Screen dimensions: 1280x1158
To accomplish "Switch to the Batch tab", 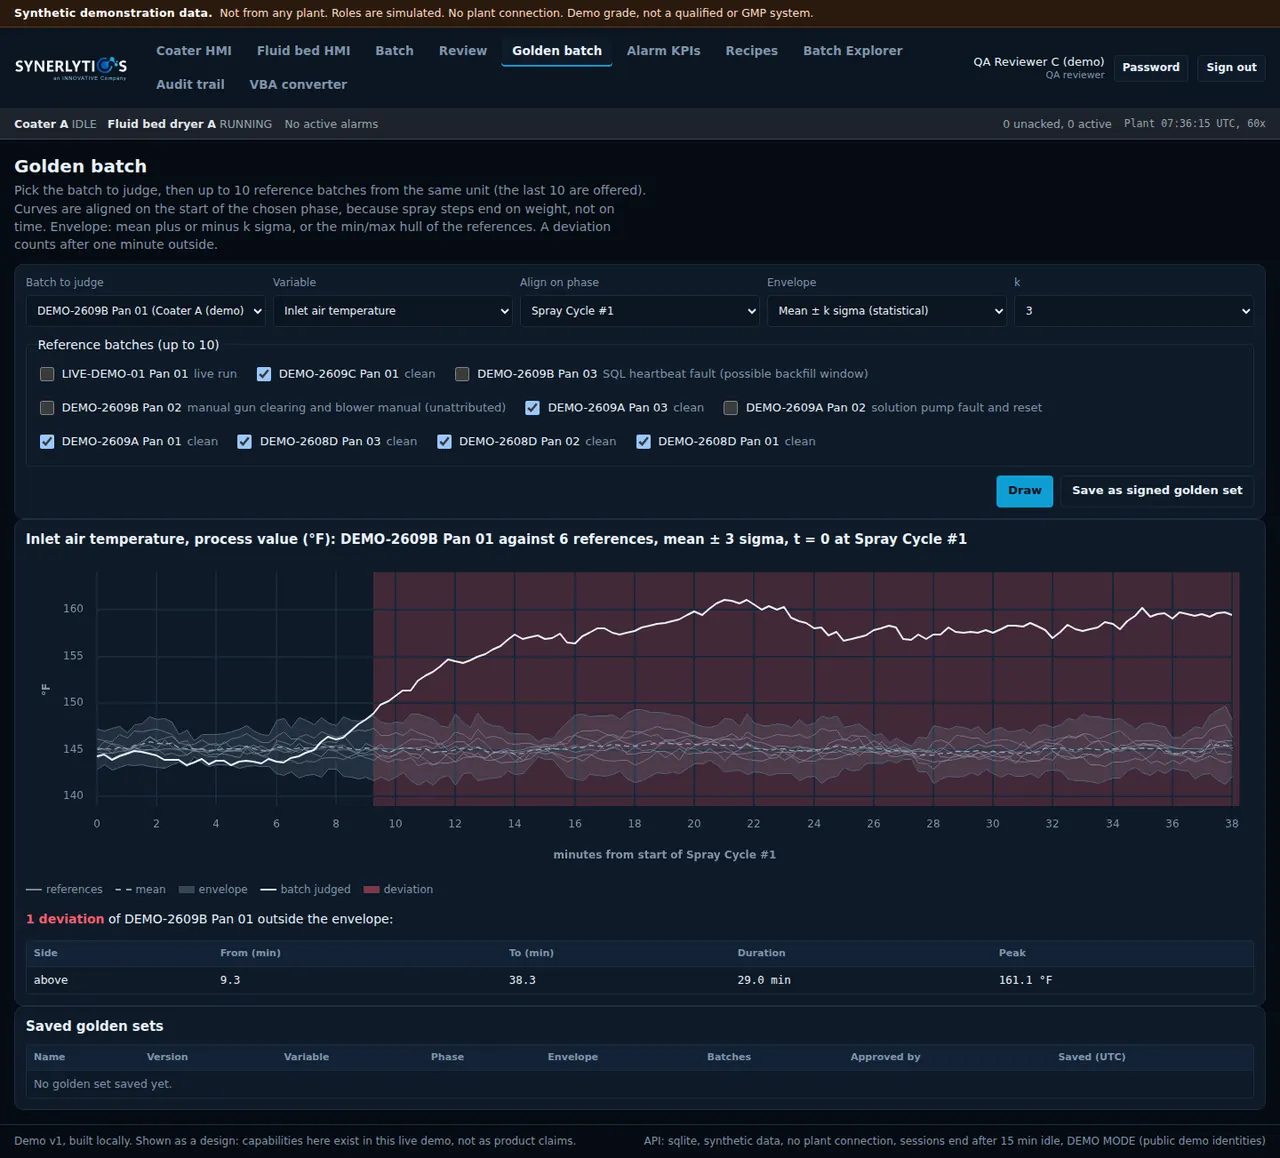I will click(394, 51).
